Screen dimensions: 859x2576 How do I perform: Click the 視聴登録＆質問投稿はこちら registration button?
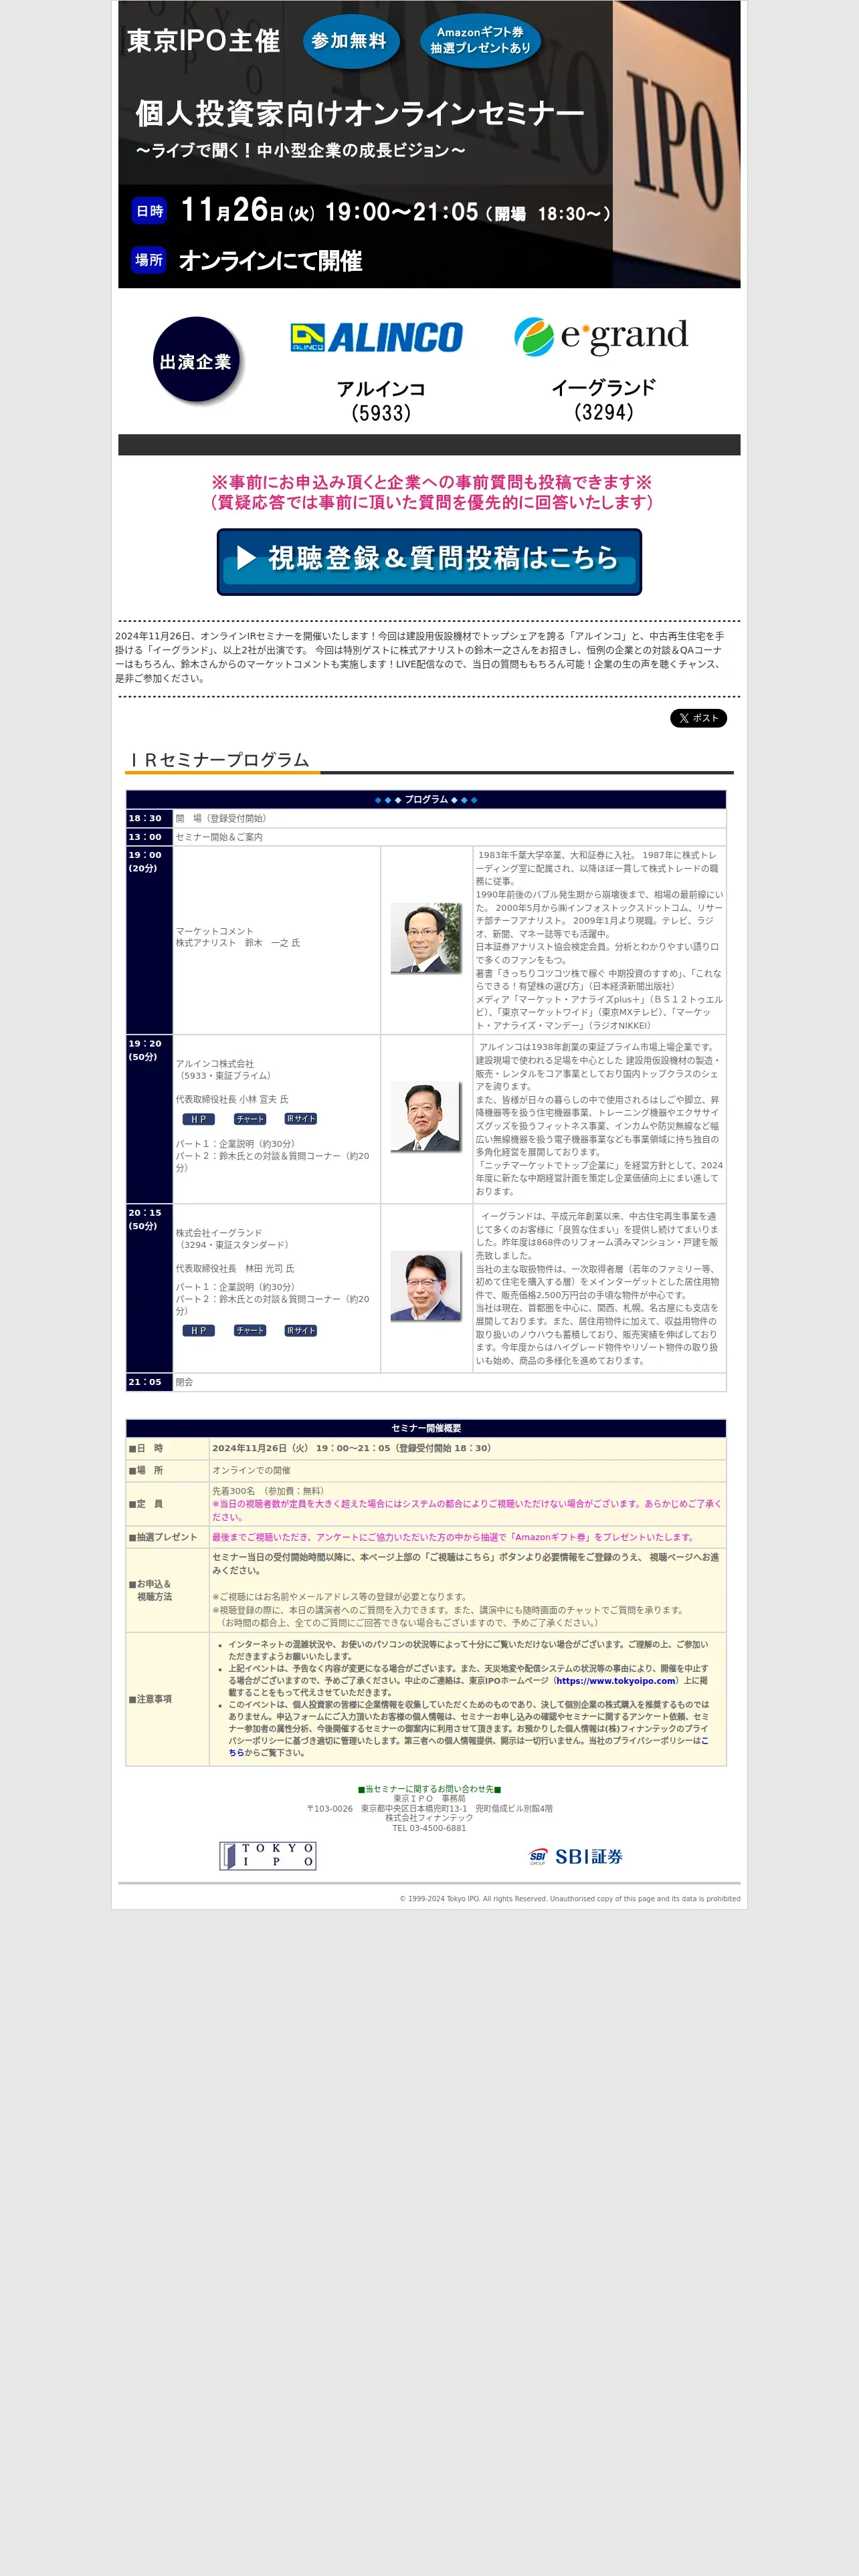point(429,562)
